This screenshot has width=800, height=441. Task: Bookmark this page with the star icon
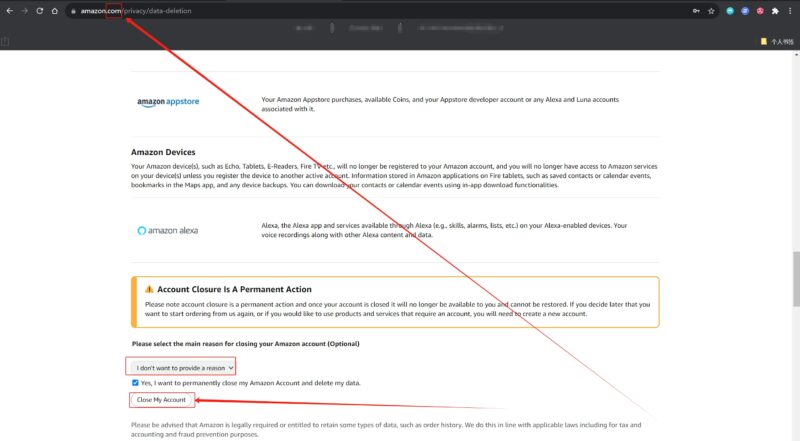(x=710, y=10)
